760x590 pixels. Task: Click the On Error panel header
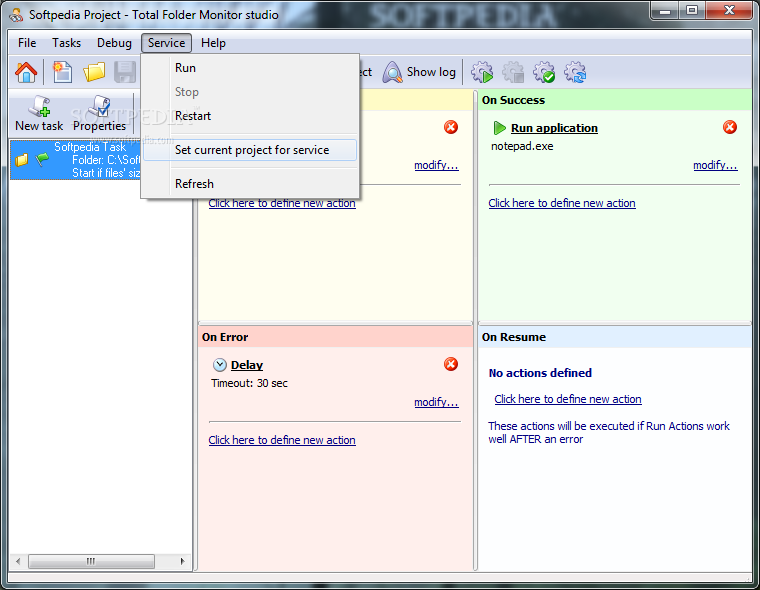[335, 337]
